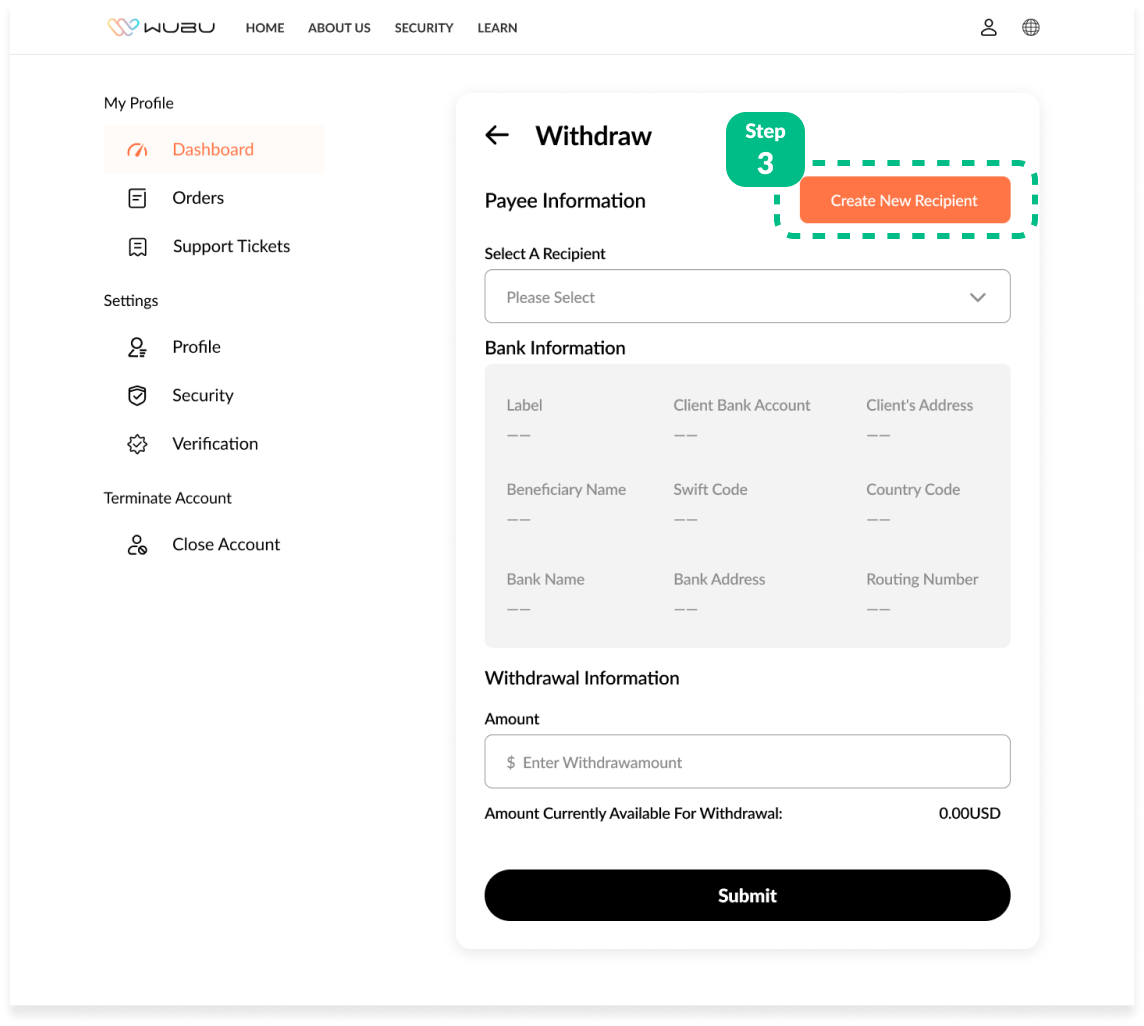Submit the withdrawal form

(x=747, y=895)
